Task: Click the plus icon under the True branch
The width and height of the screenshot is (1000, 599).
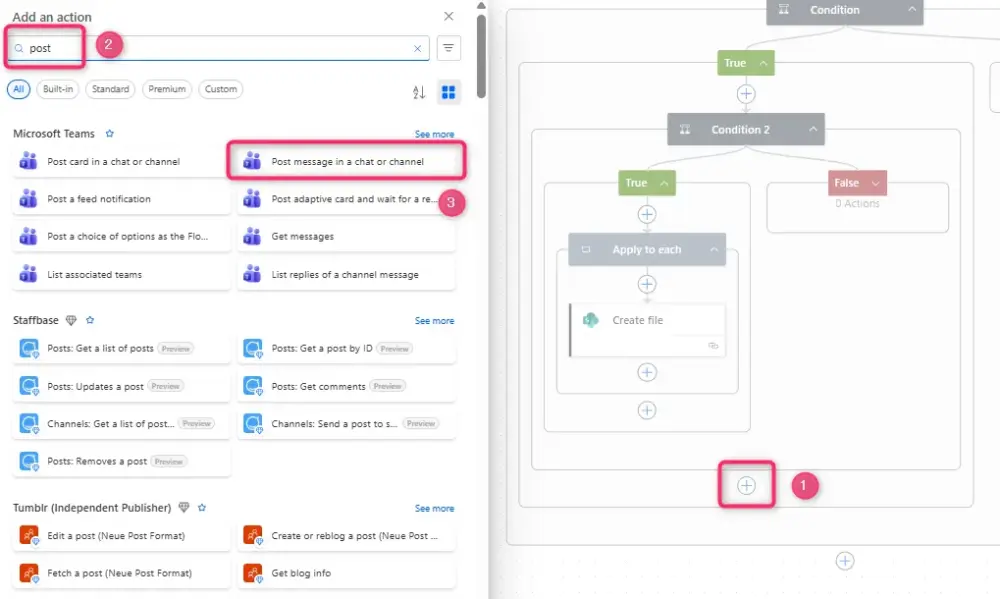Action: pos(746,94)
